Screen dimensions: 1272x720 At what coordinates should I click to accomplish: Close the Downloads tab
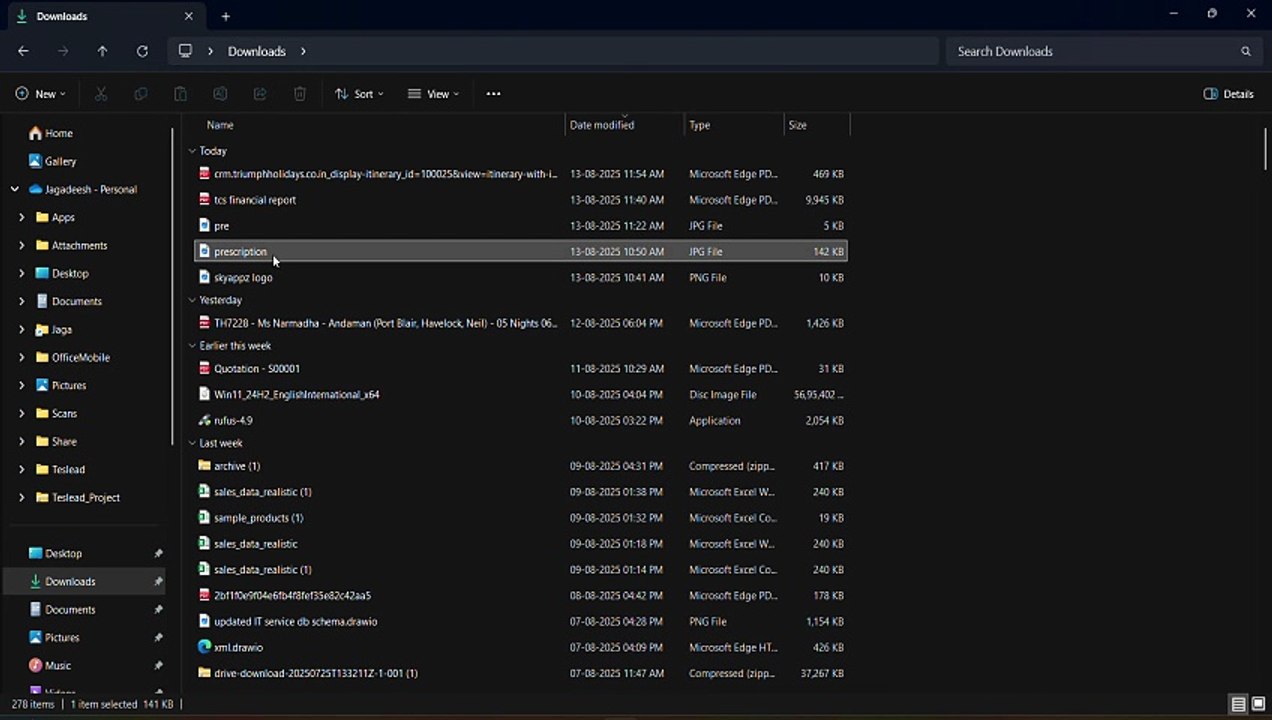click(188, 16)
